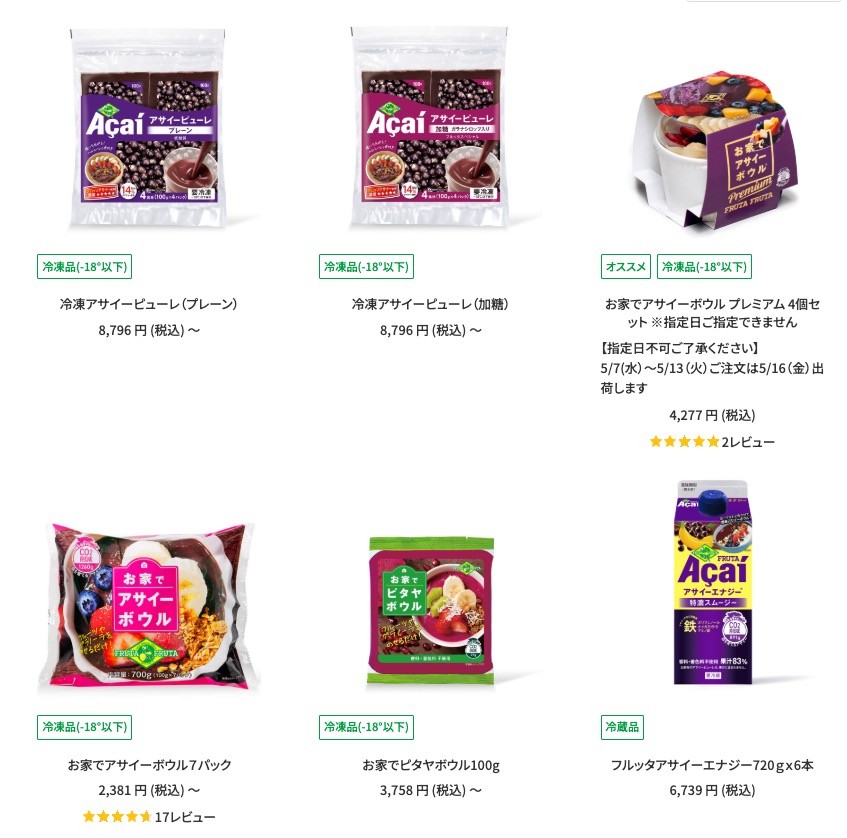The width and height of the screenshot is (847, 838).
Task: Click the 冷凍アサイーピューレ(加糖) title
Action: pos(430,304)
